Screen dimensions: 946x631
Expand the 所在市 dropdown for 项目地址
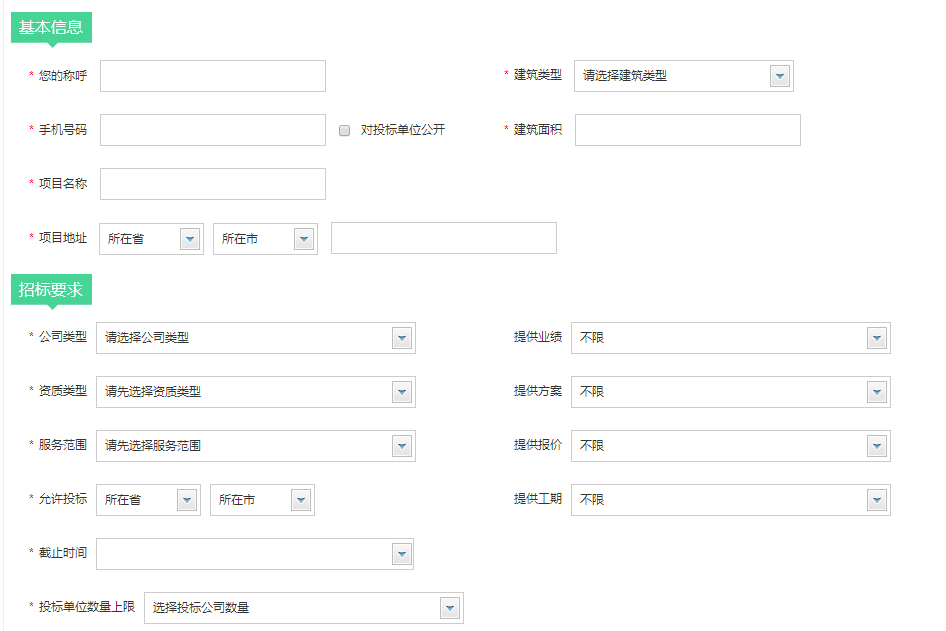265,239
